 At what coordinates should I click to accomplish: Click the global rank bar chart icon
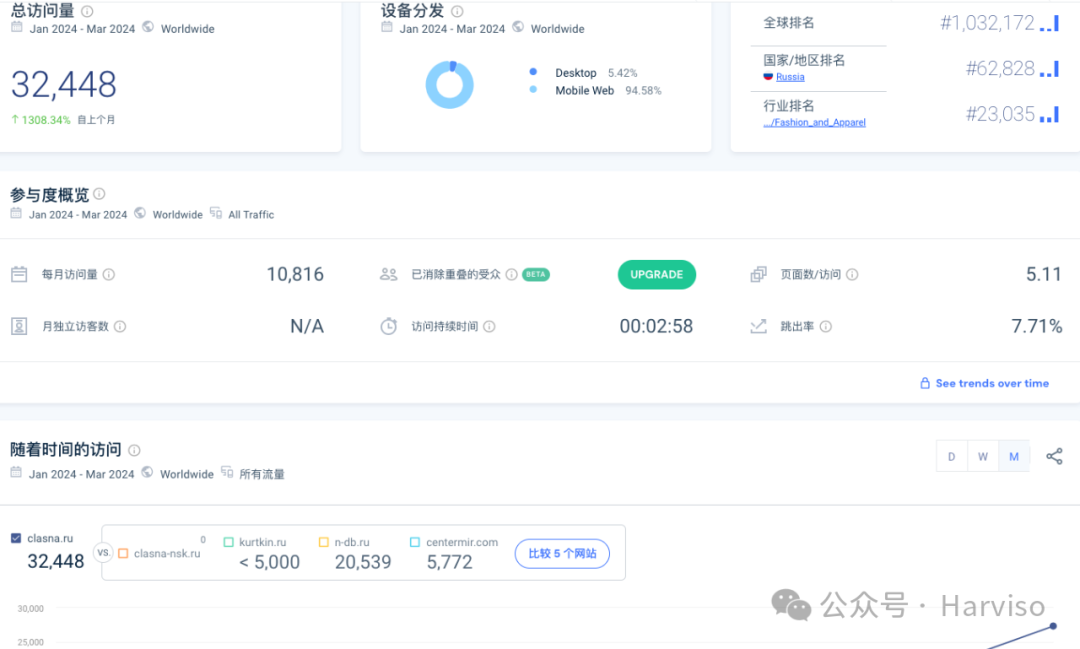[x=1049, y=23]
